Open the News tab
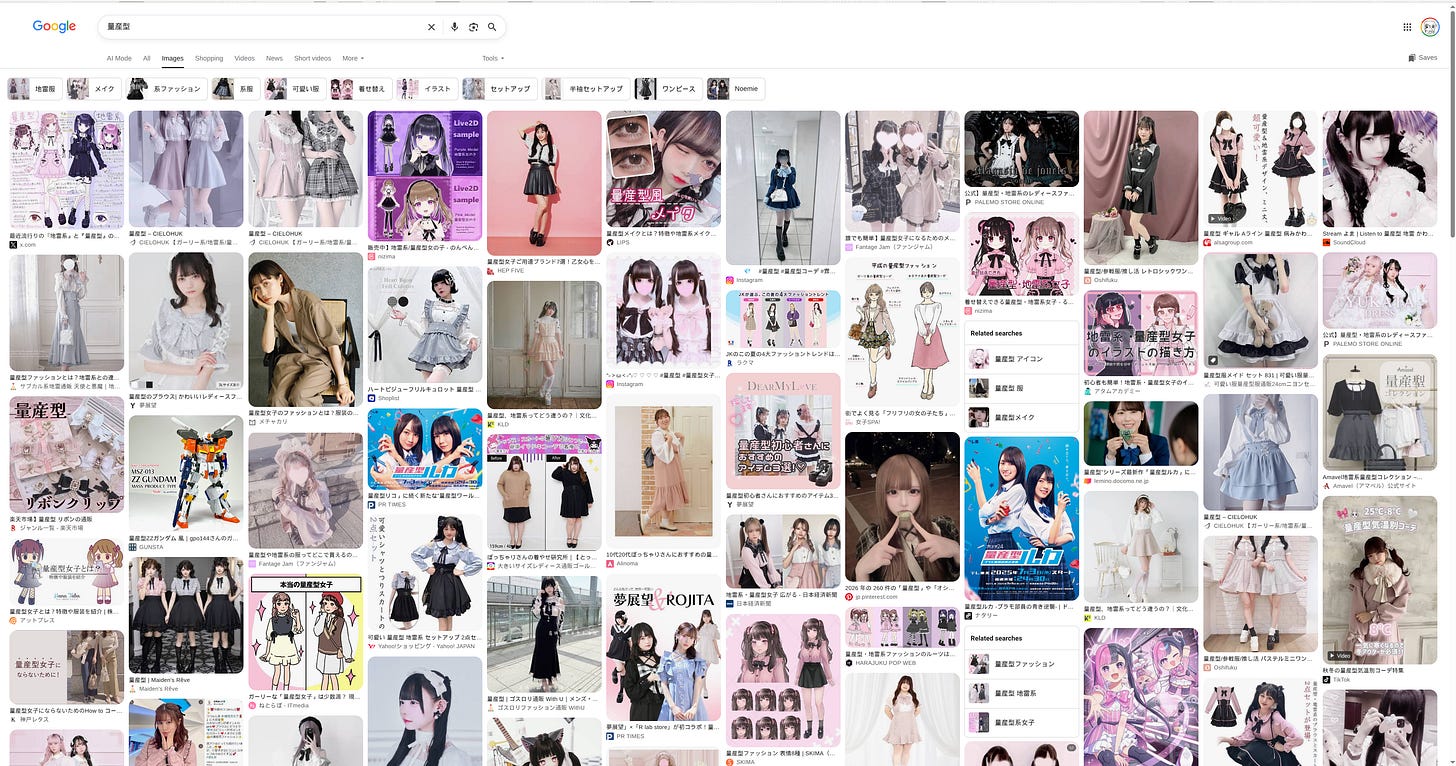Screen dimensions: 1456x766 [x=274, y=58]
